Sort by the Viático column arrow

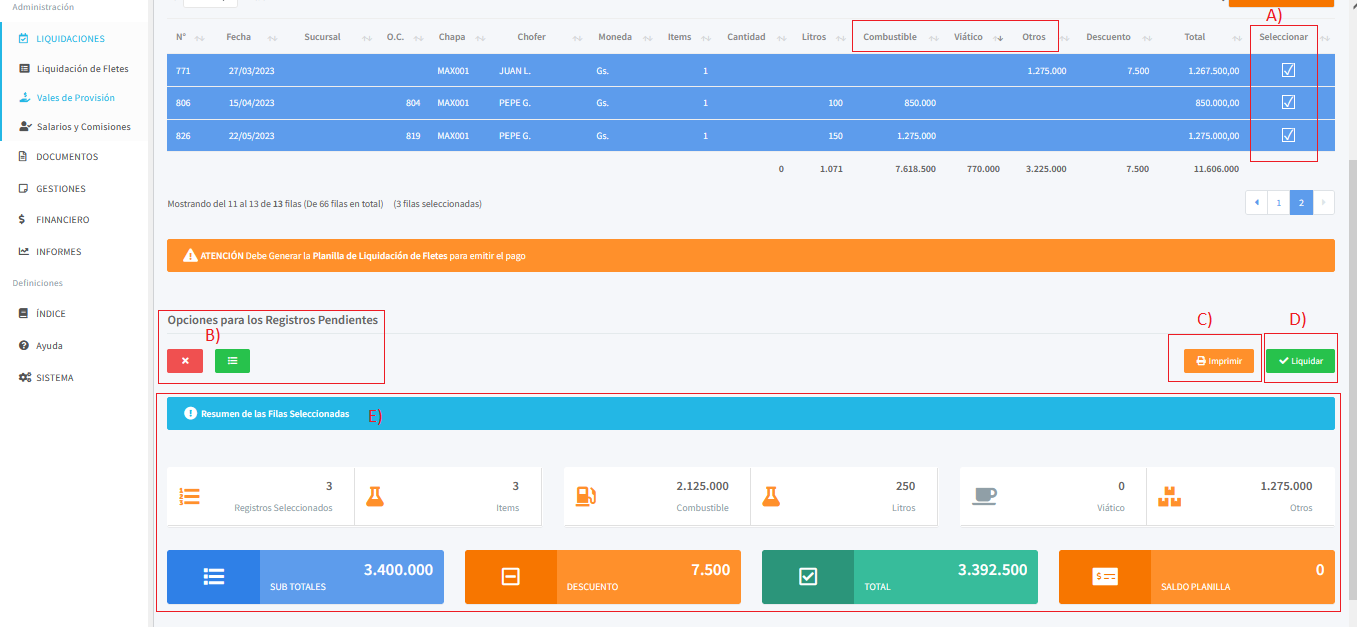click(x=998, y=38)
